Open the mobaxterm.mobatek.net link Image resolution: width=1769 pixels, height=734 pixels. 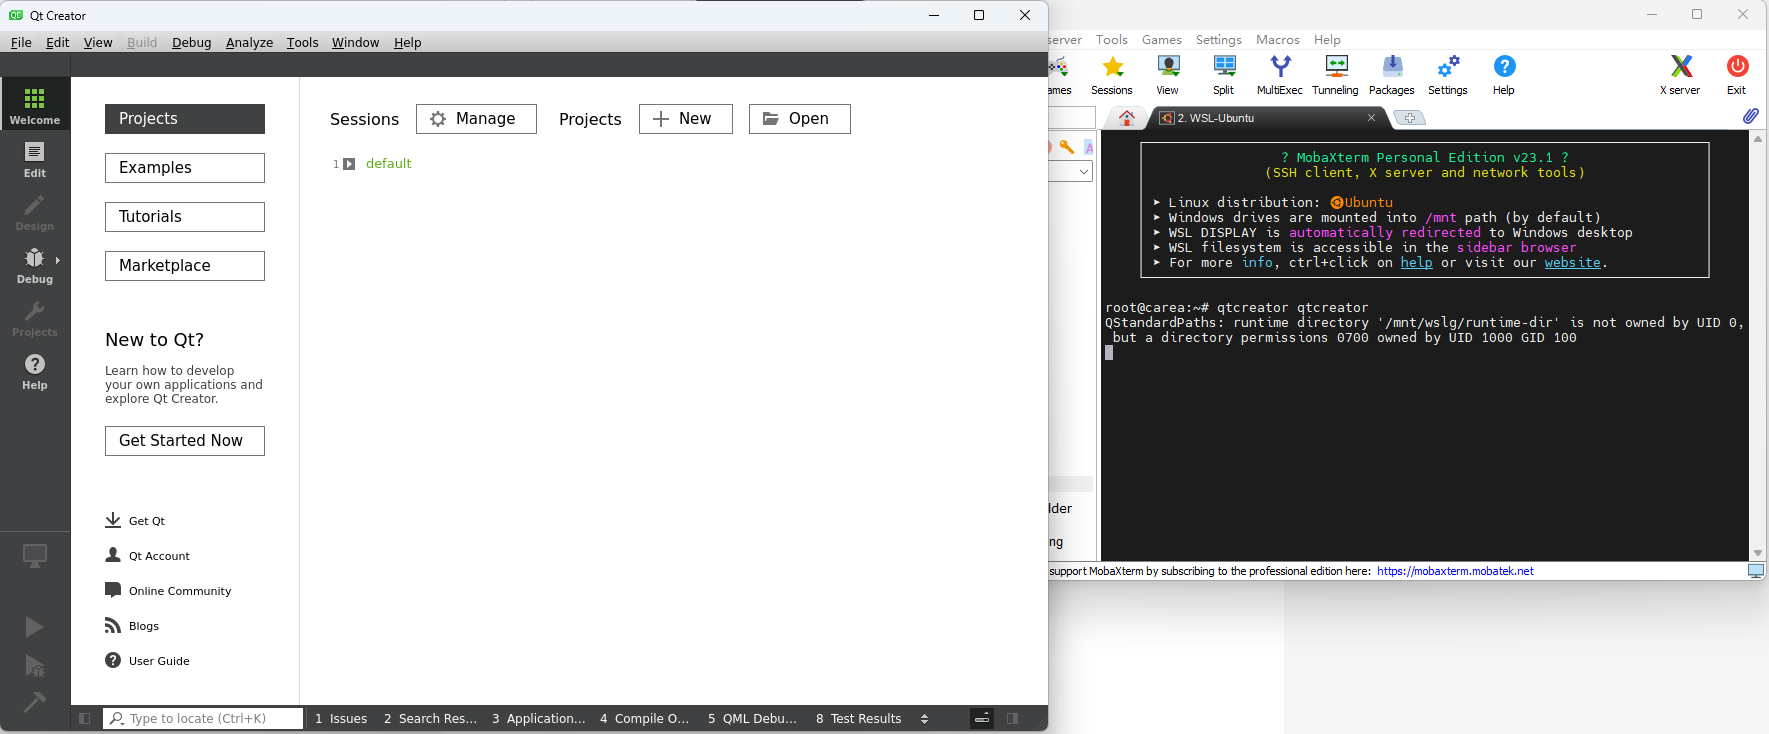coord(1455,572)
